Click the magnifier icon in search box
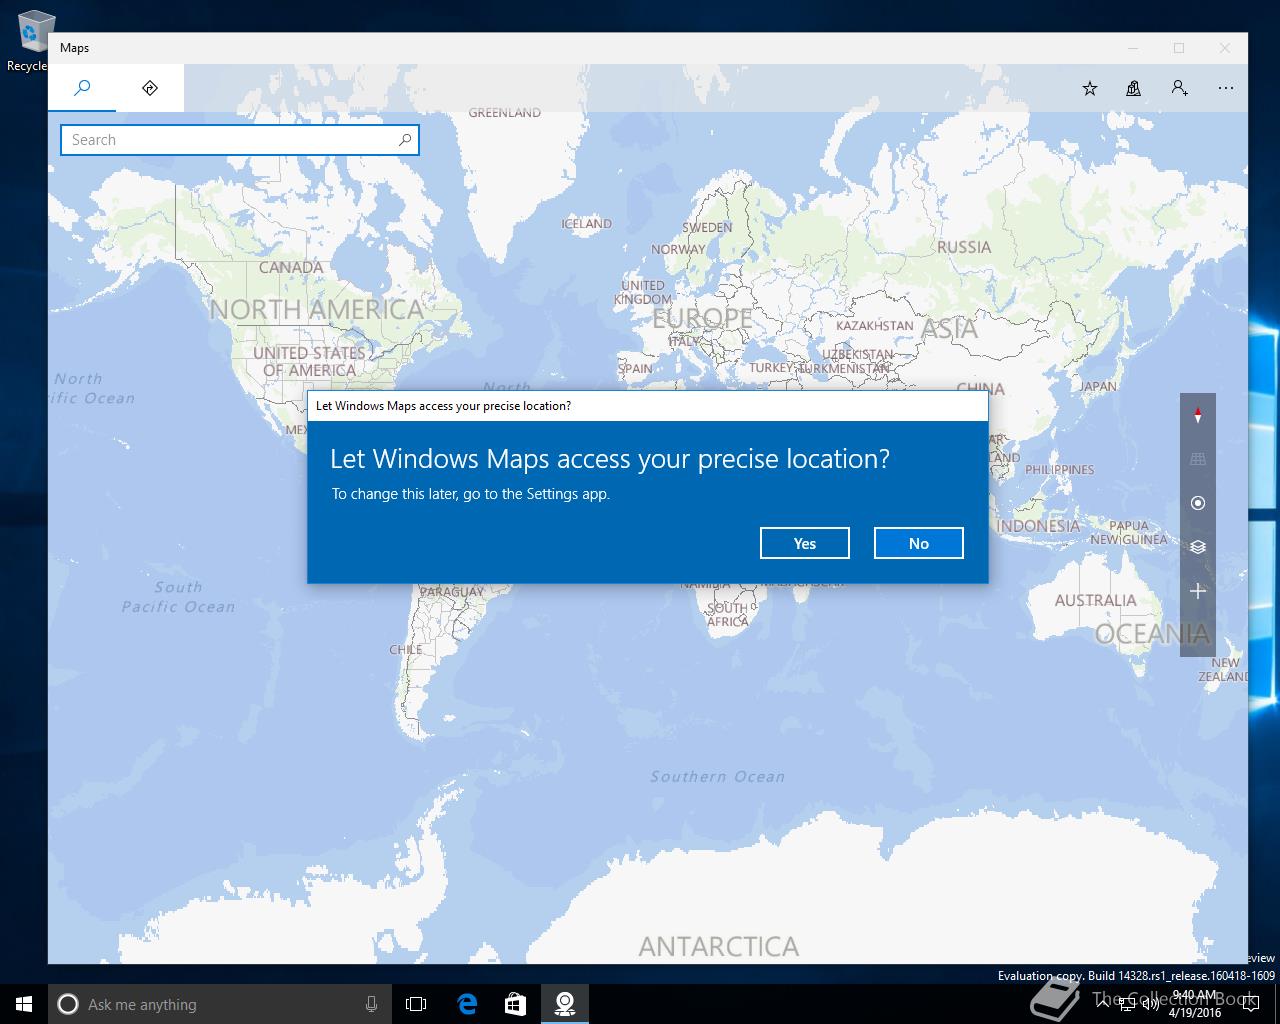1280x1024 pixels. tap(405, 140)
